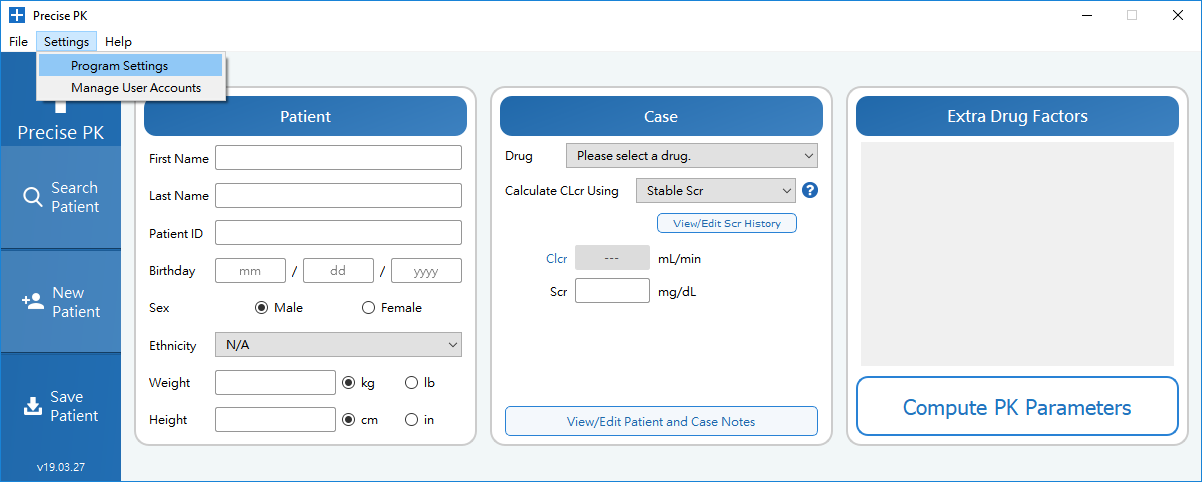Select the in height unit
The height and width of the screenshot is (482, 1202).
411,420
